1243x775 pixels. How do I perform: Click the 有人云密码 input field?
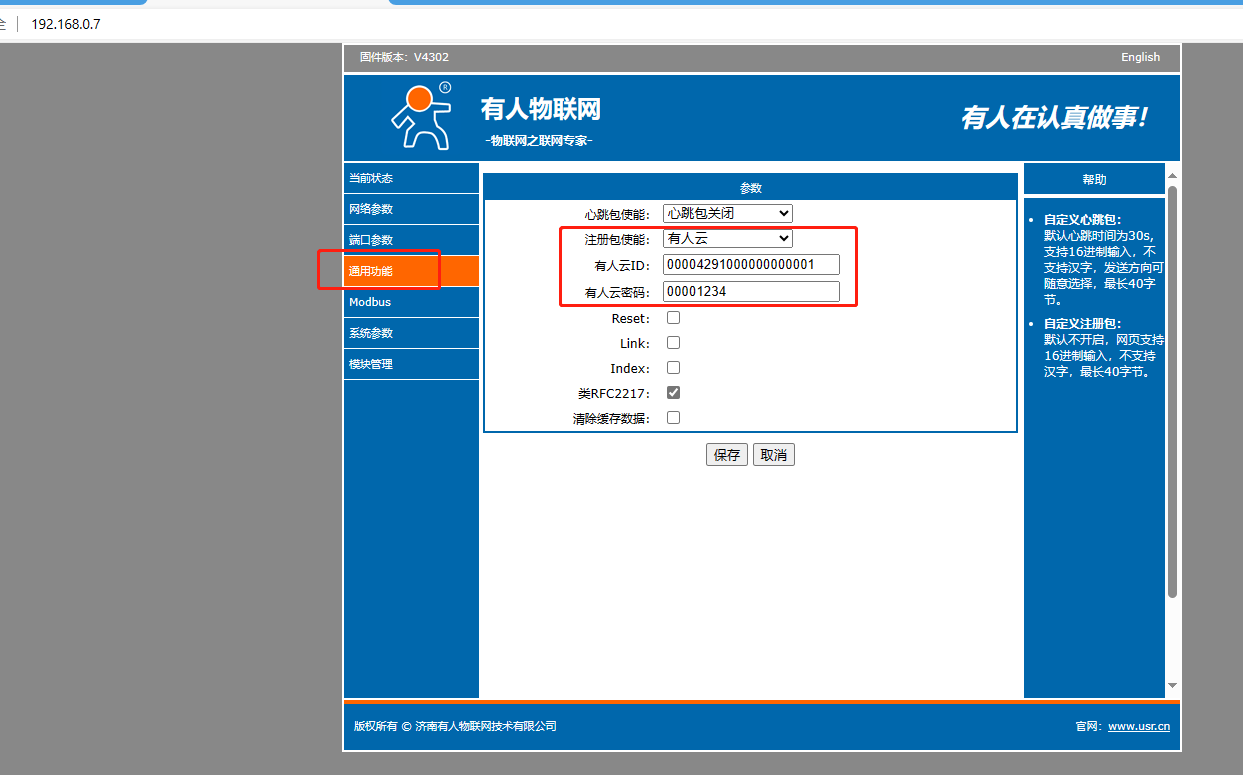[x=751, y=292]
